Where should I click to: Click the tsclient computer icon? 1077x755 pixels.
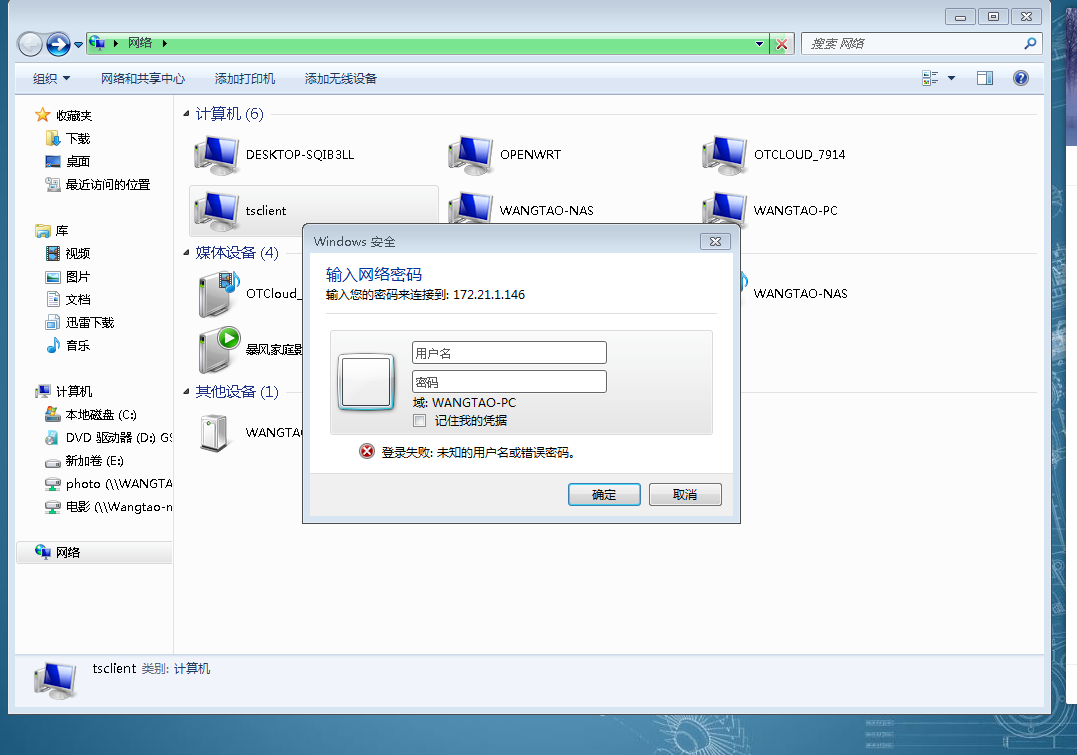(x=216, y=211)
